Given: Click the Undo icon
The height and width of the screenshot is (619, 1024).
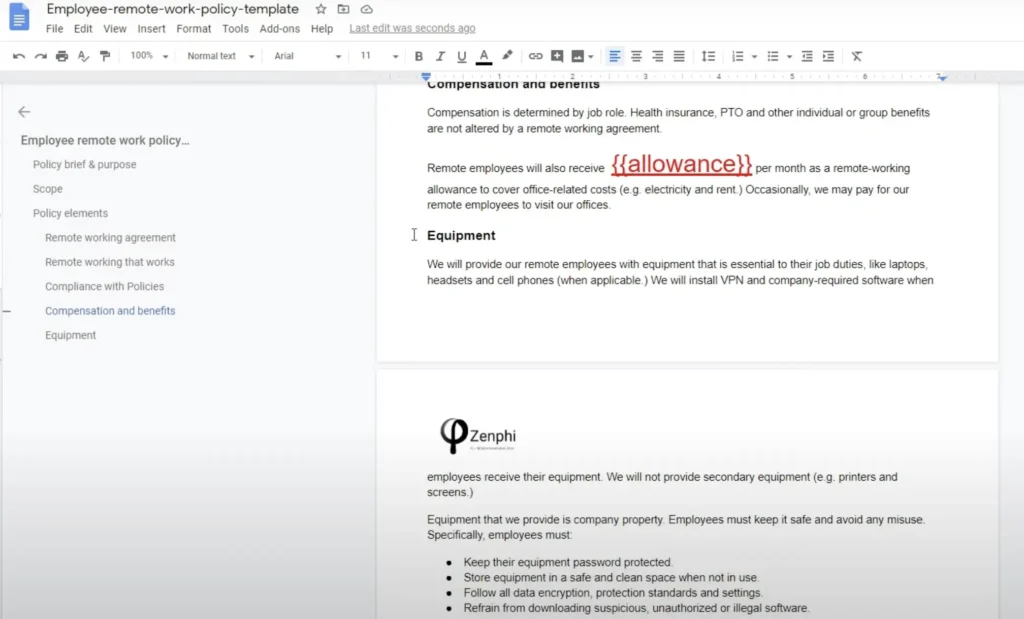Looking at the screenshot, I should [19, 56].
